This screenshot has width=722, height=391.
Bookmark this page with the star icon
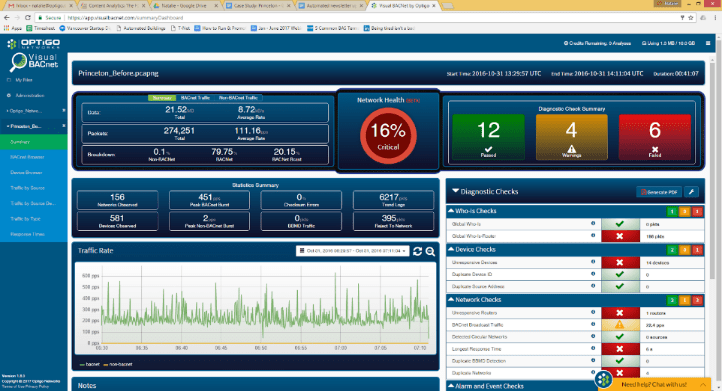691,18
